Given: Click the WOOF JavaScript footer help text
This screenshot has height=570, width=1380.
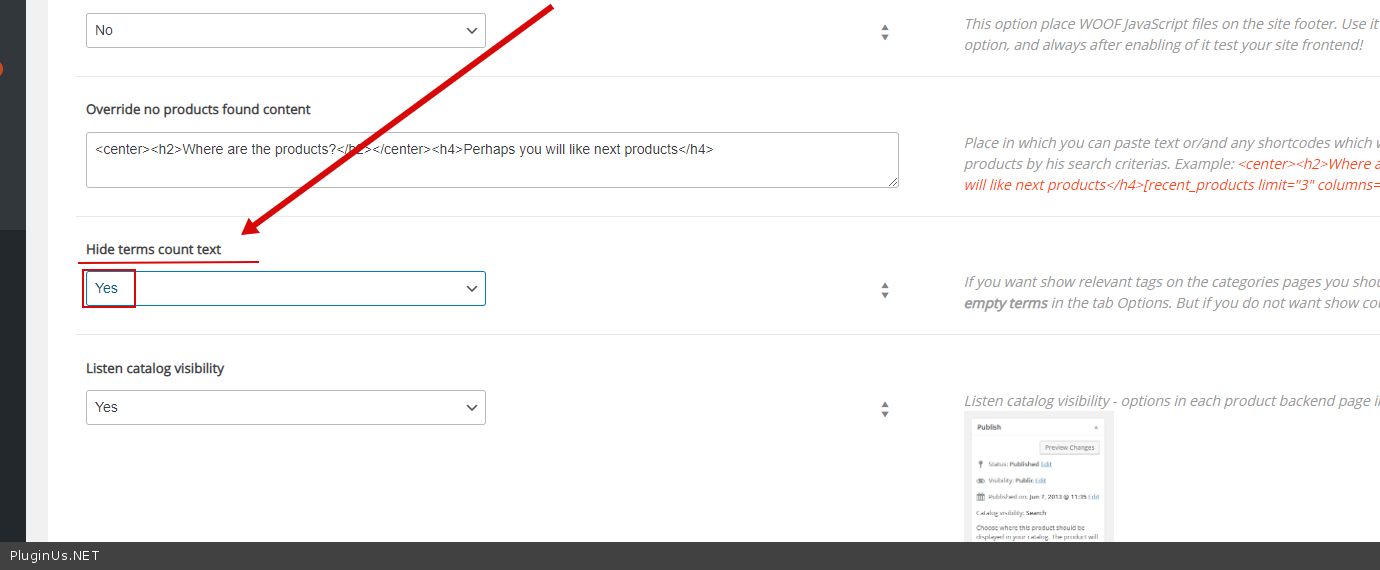Looking at the screenshot, I should point(1172,34).
